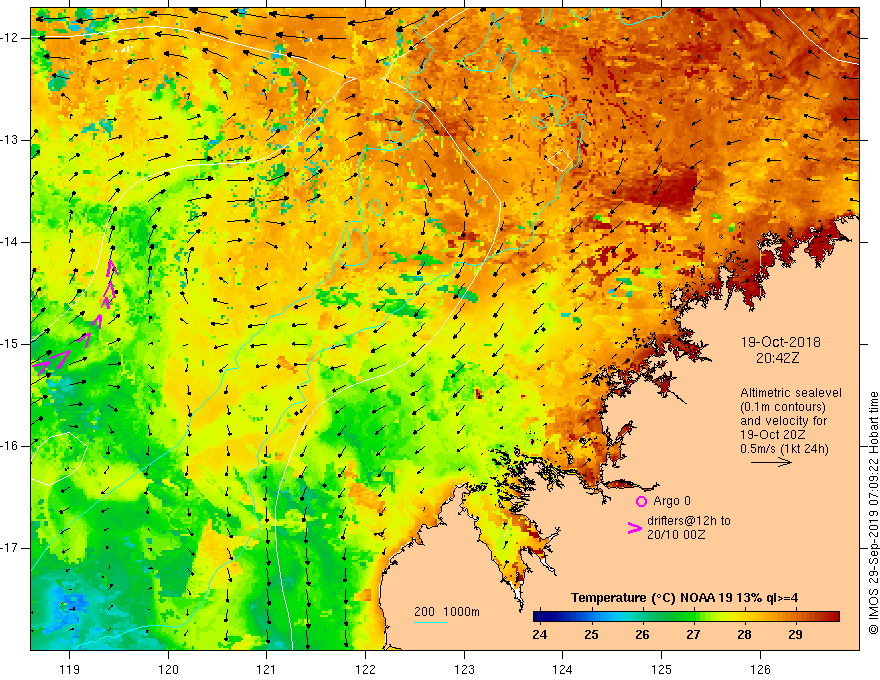The image size is (880, 680).
Task: Click the longitude axis label 124
Action: 562,669
